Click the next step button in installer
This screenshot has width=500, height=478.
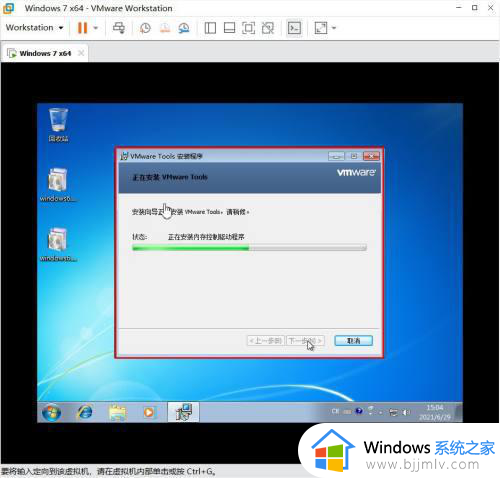305,341
